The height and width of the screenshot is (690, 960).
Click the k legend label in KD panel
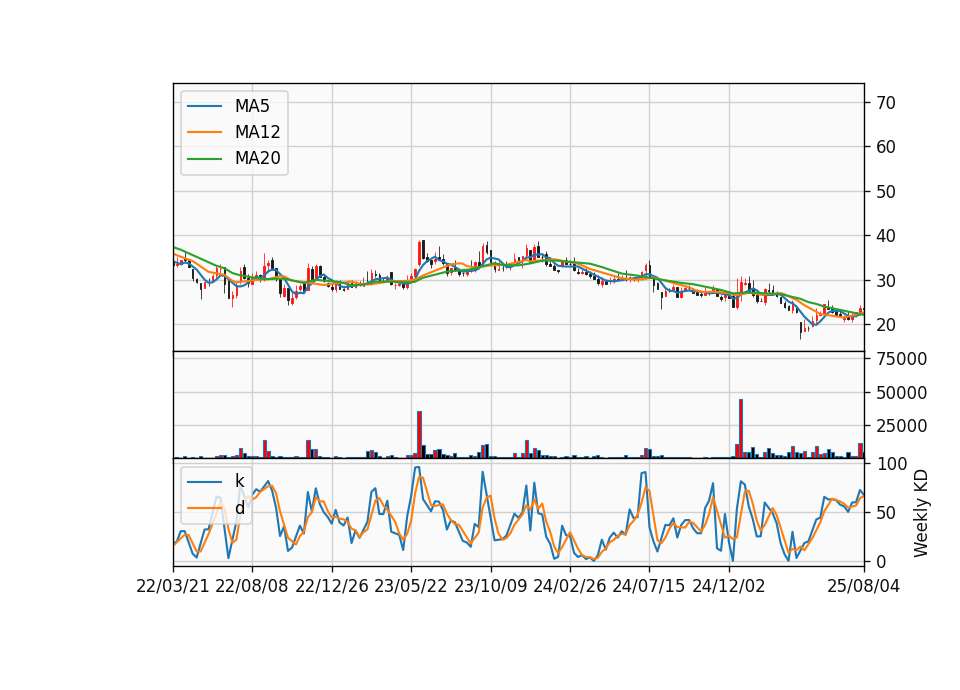click(239, 481)
